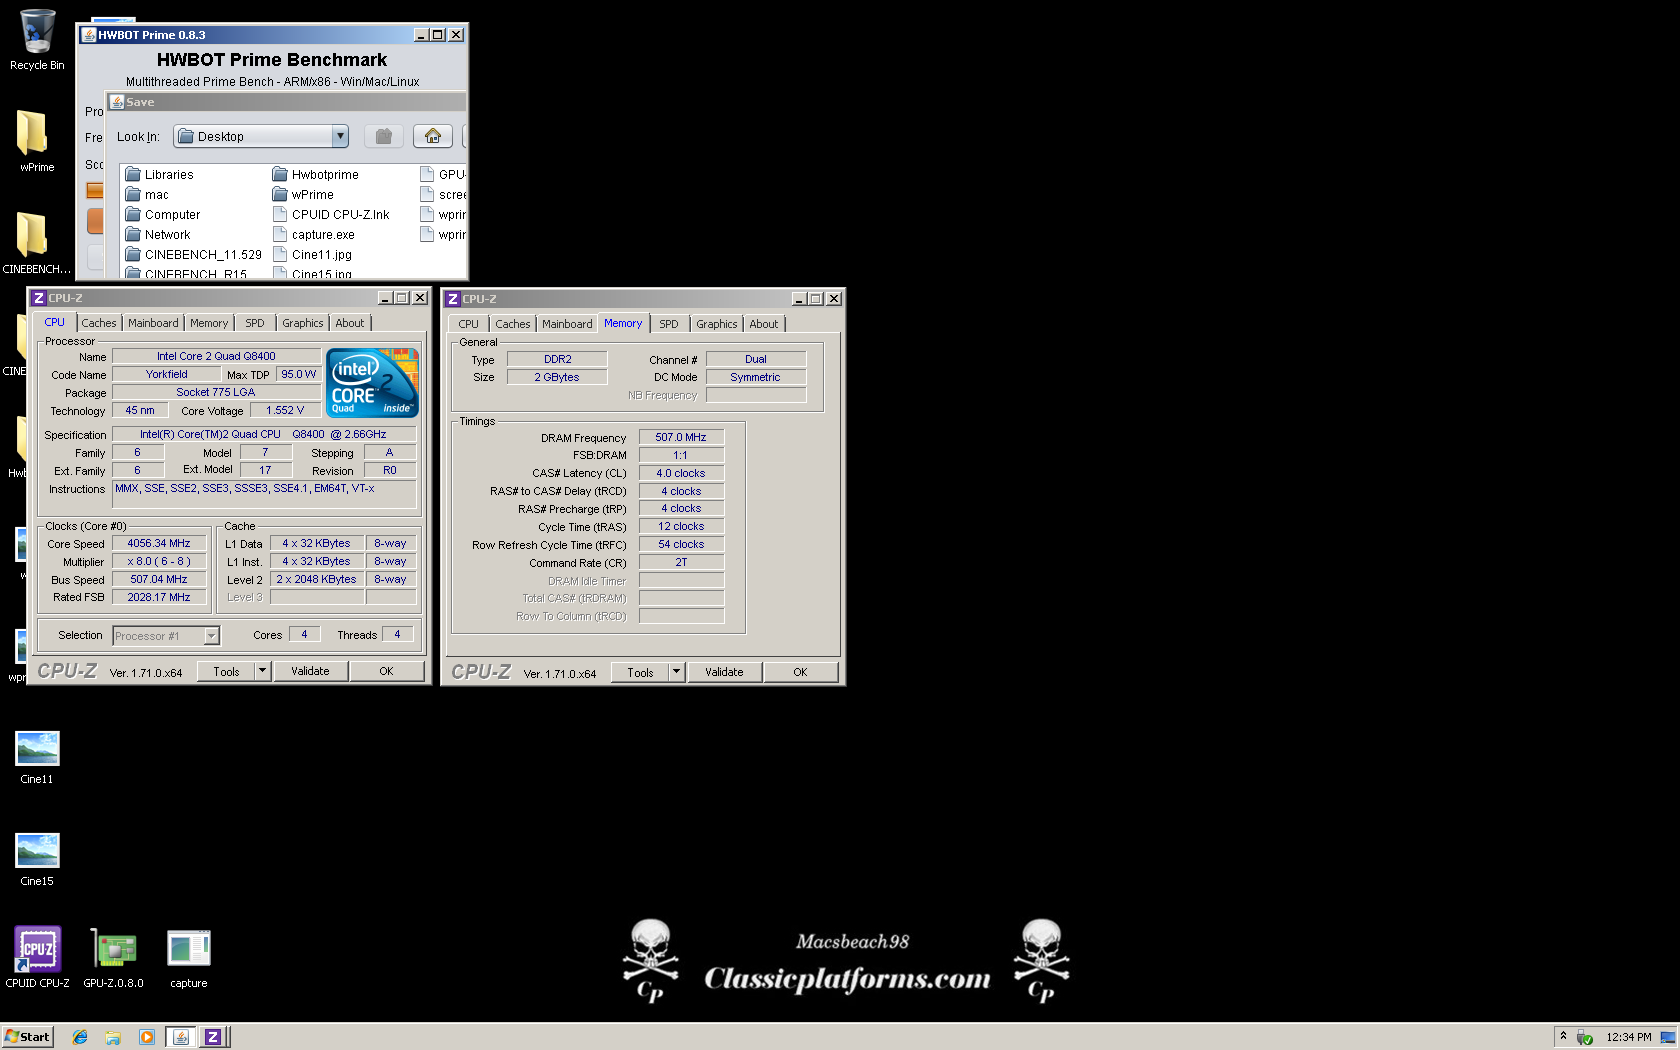Launch the GPU-Z.0.8.0 desktop icon
Screen dimensions: 1680x1050
[114, 957]
